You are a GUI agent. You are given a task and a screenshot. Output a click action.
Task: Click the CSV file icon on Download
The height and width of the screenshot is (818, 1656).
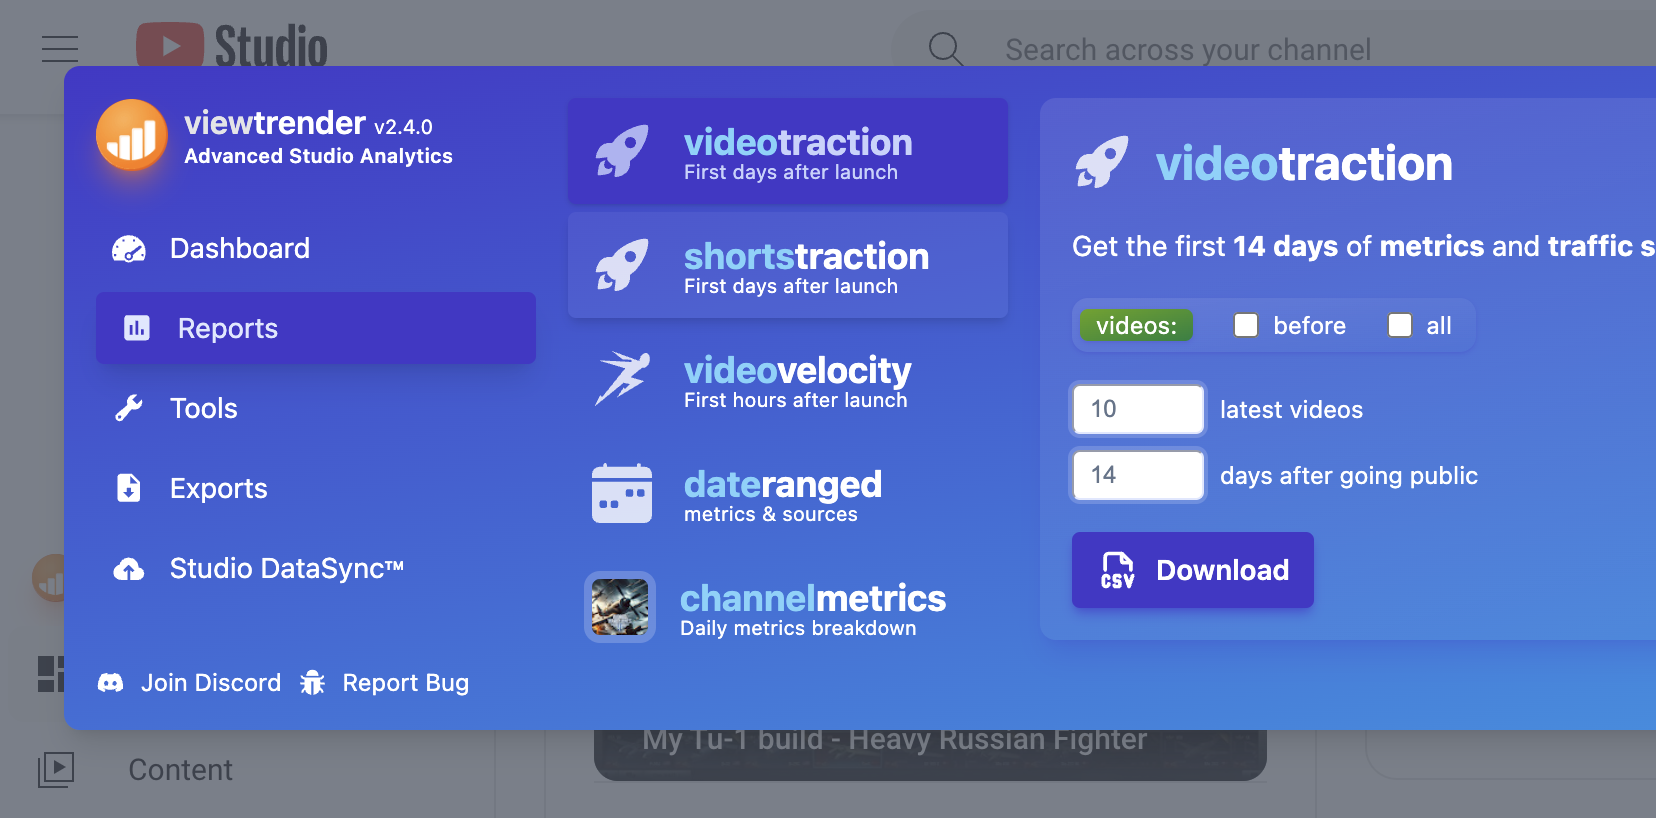(1117, 570)
